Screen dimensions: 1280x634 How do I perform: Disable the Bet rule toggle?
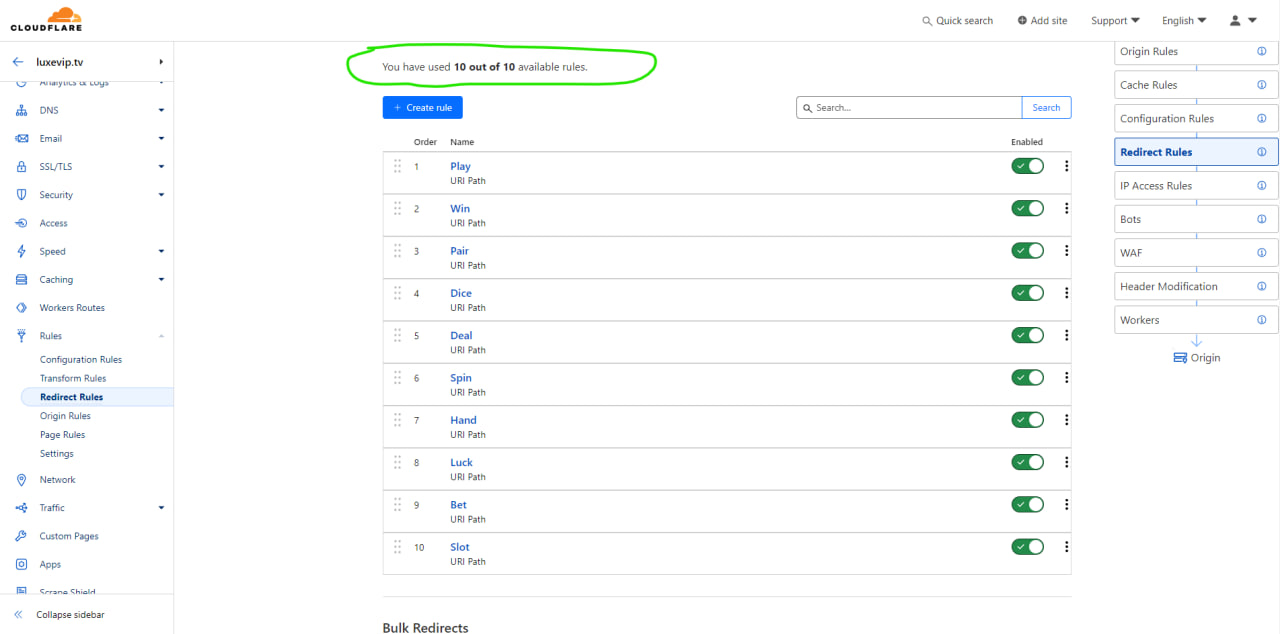click(1027, 504)
